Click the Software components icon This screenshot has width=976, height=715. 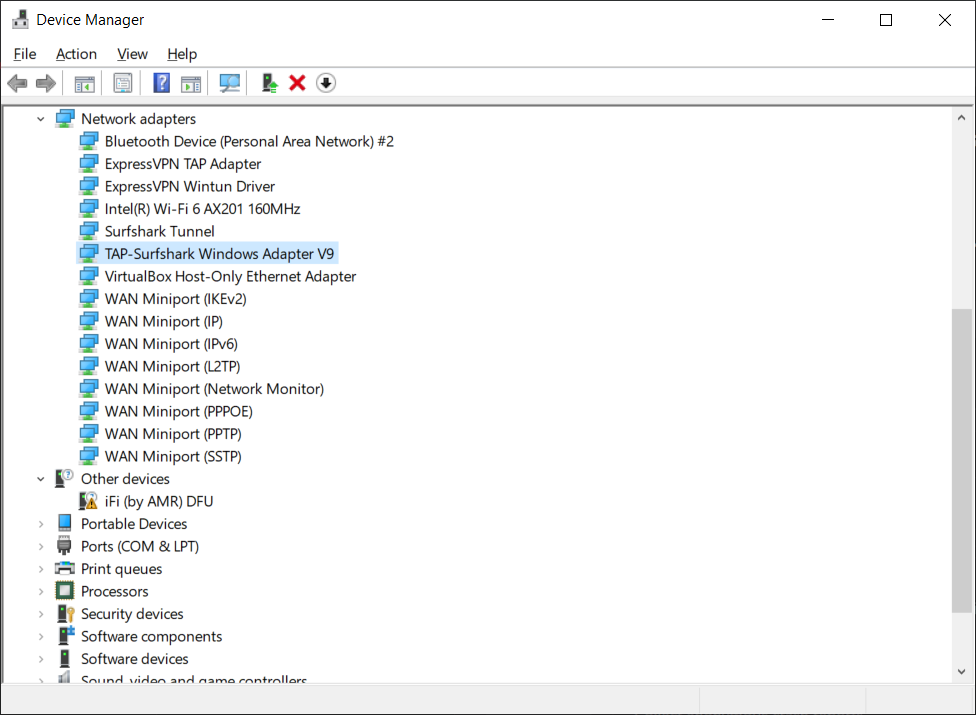[65, 635]
